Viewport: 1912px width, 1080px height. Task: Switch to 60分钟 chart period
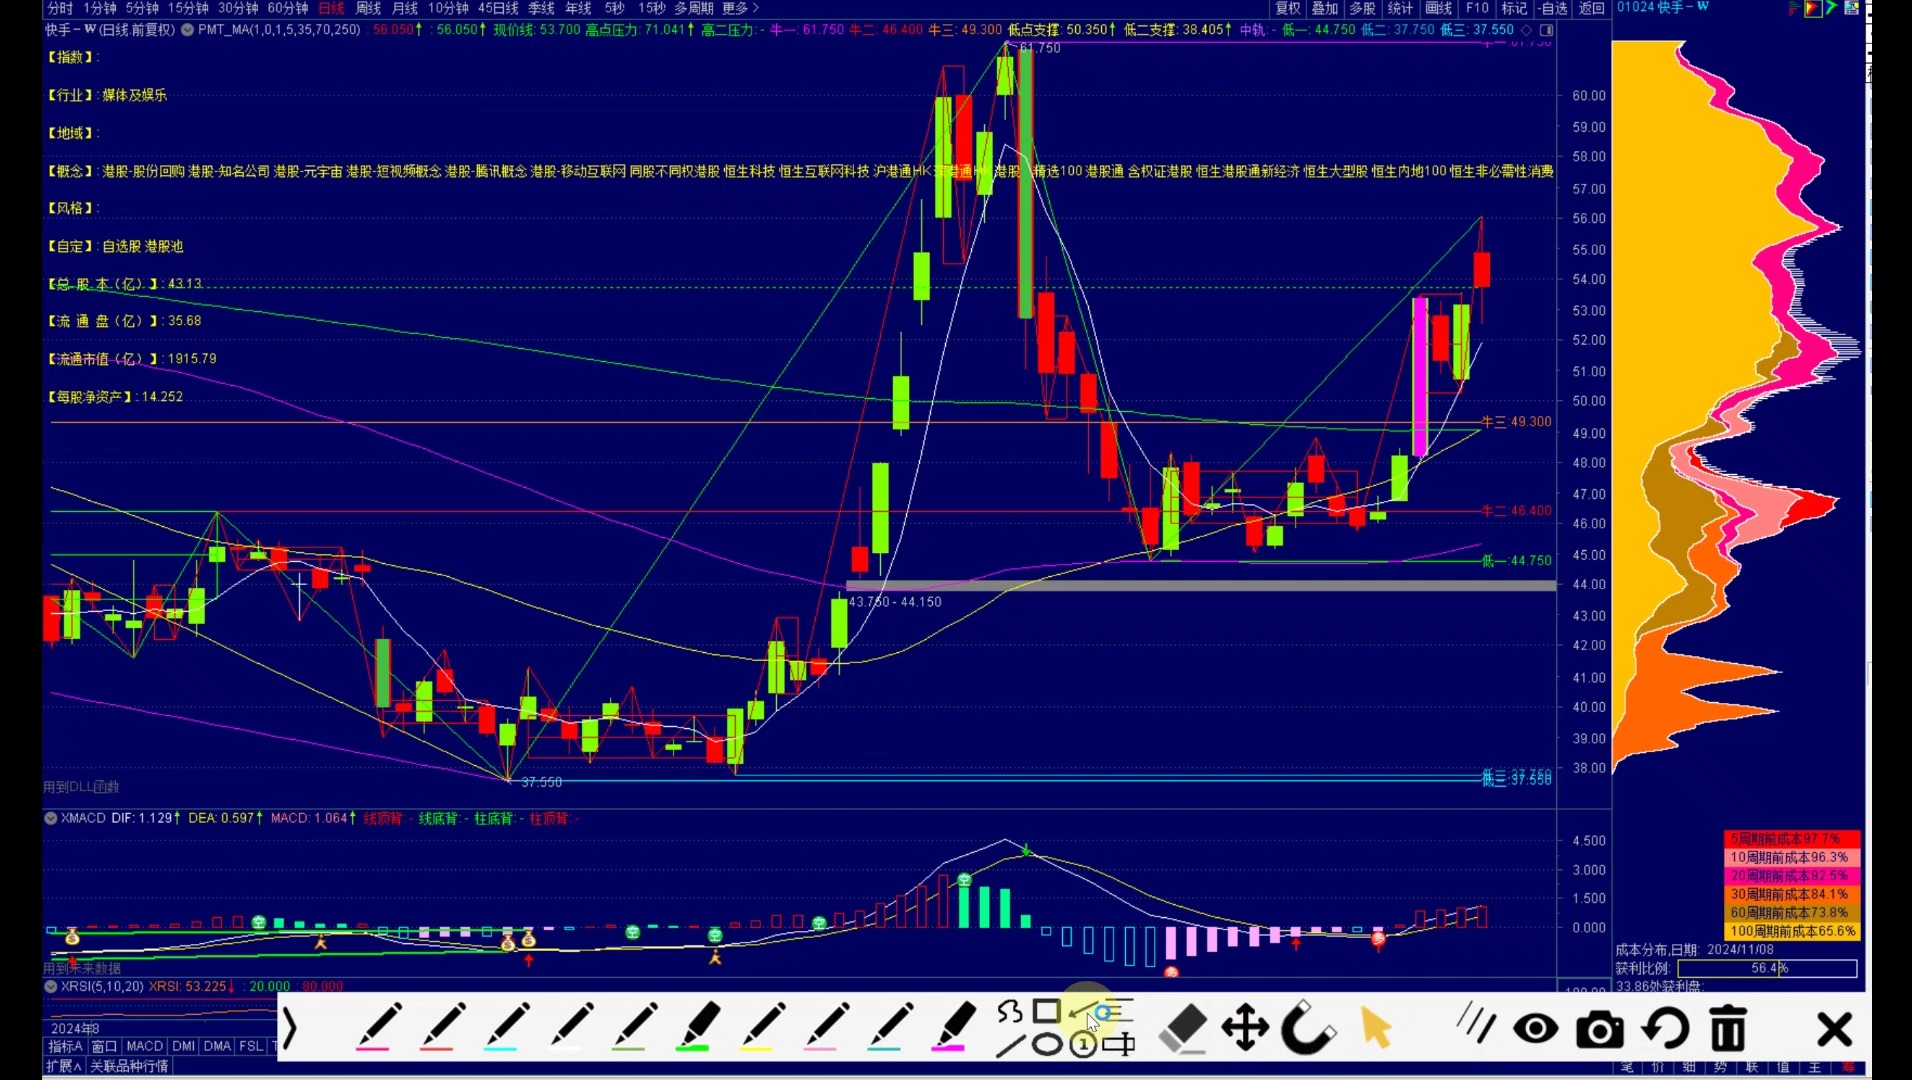point(288,8)
